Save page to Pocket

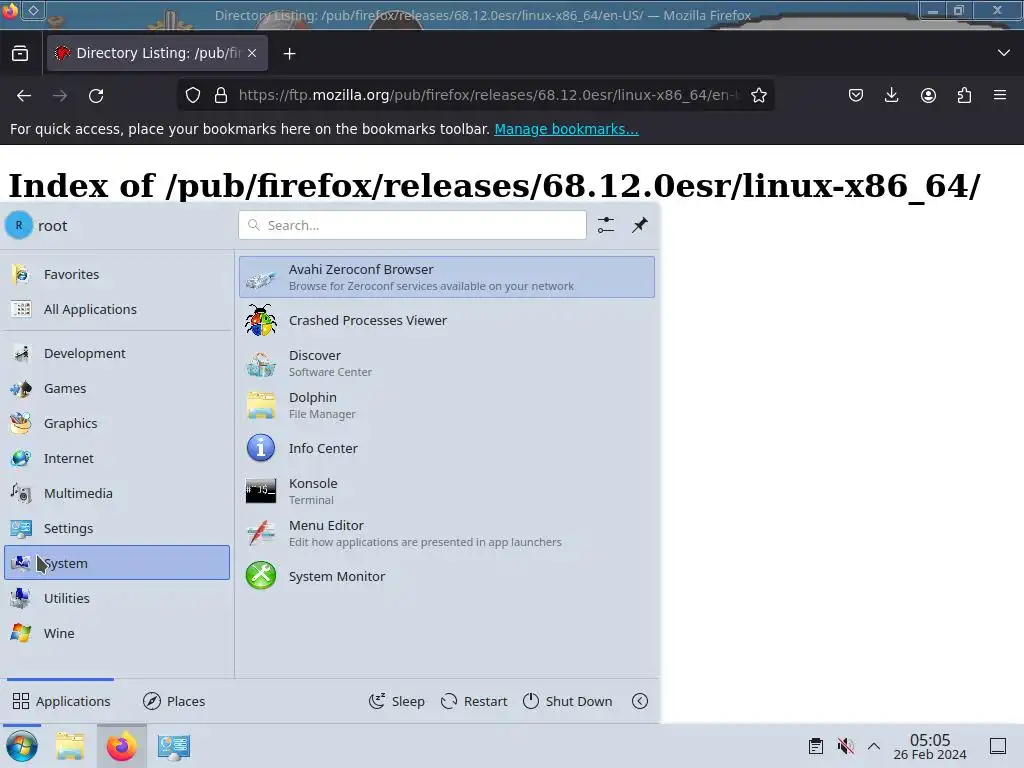pyautogui.click(x=856, y=95)
